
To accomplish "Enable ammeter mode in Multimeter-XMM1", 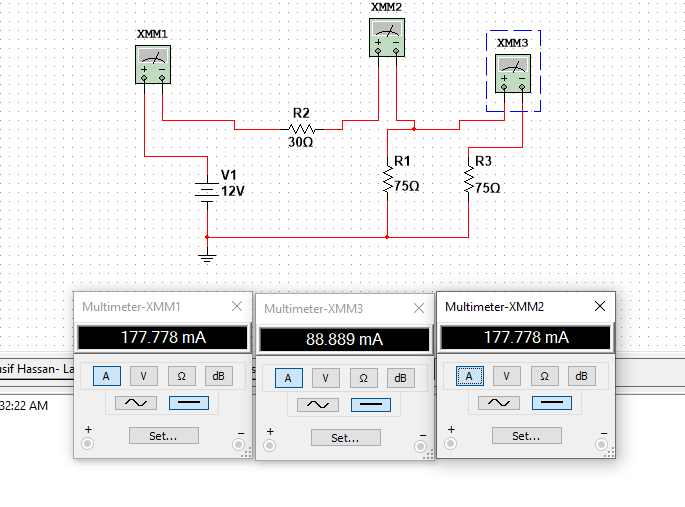I will point(107,376).
